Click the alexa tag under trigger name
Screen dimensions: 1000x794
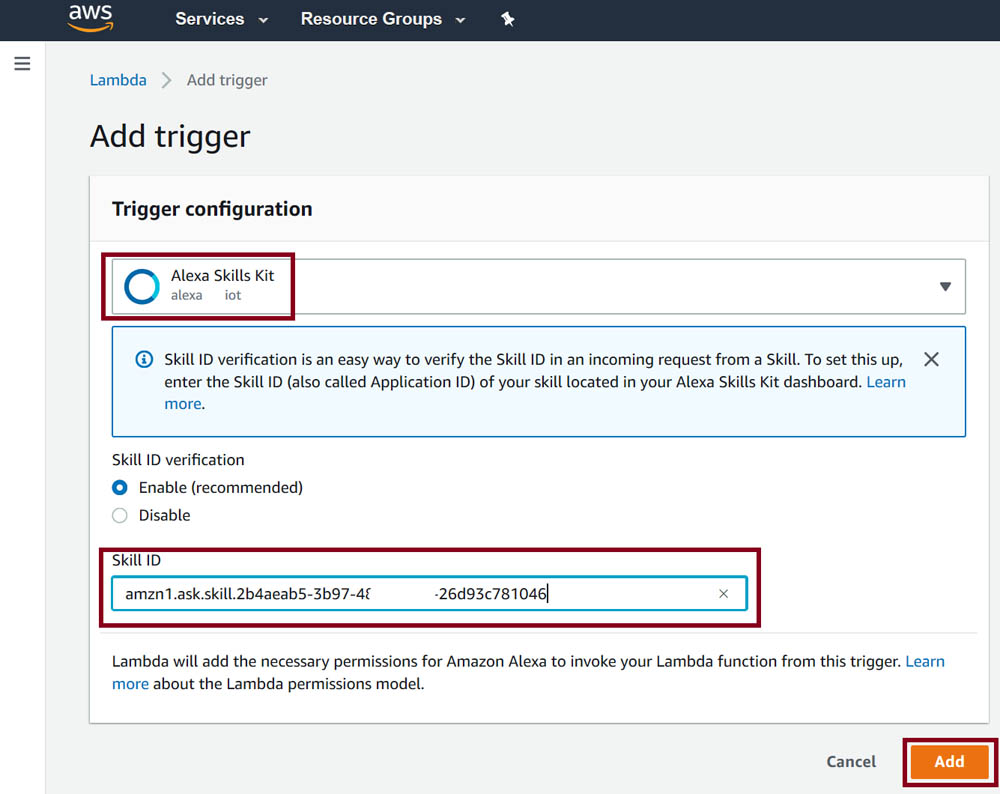pos(186,295)
